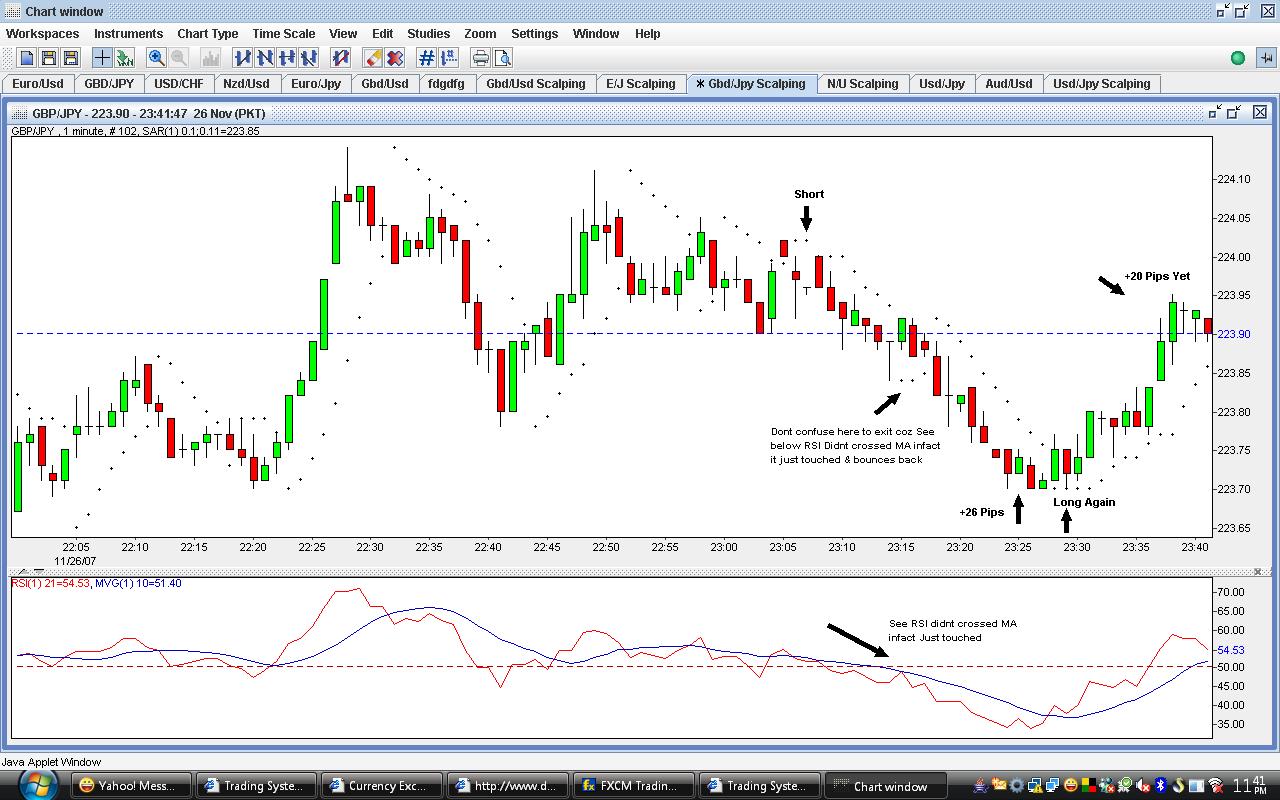
Task: Open the Studies menu
Action: (428, 33)
